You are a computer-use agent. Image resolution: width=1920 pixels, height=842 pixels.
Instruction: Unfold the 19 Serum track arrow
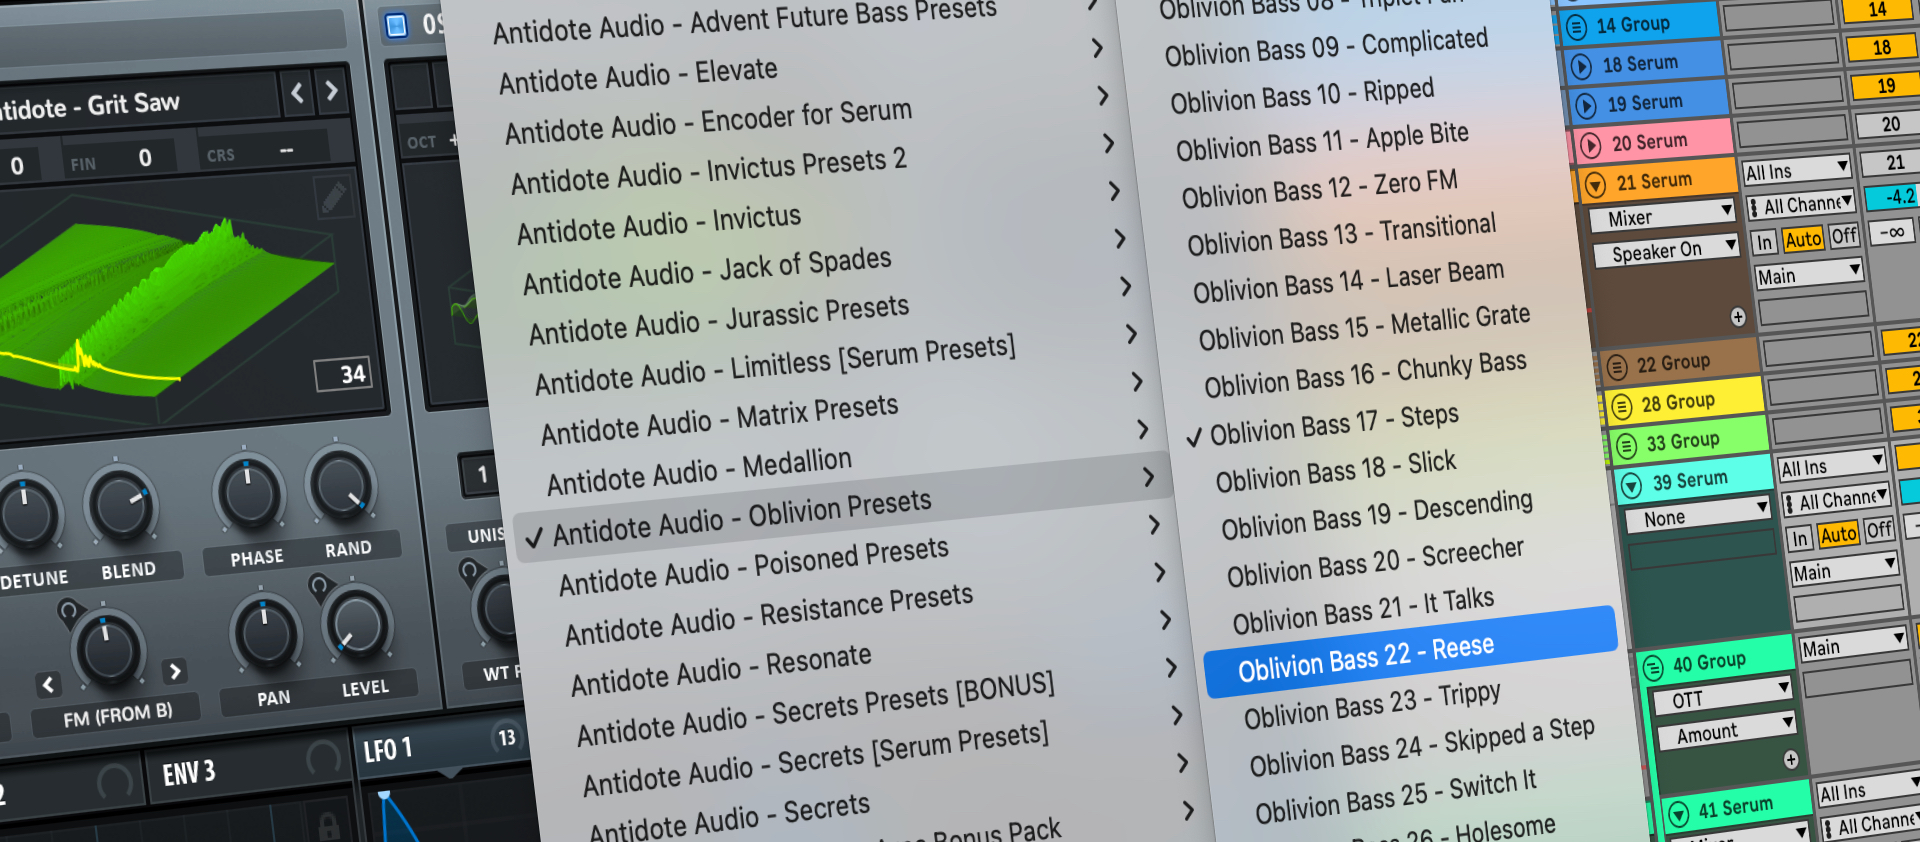1586,105
